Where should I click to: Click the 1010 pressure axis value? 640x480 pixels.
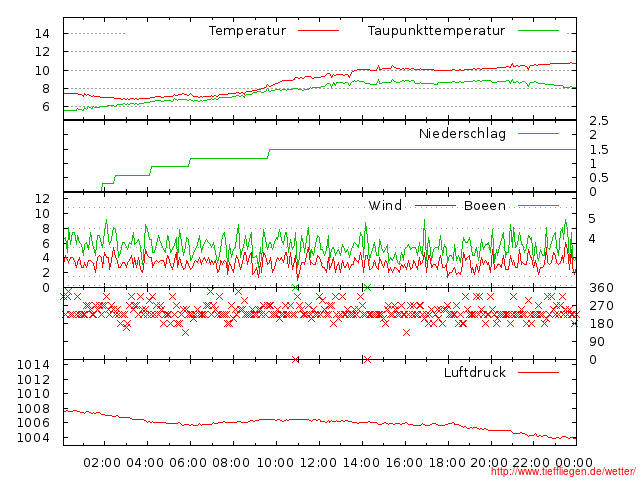[x=33, y=393]
